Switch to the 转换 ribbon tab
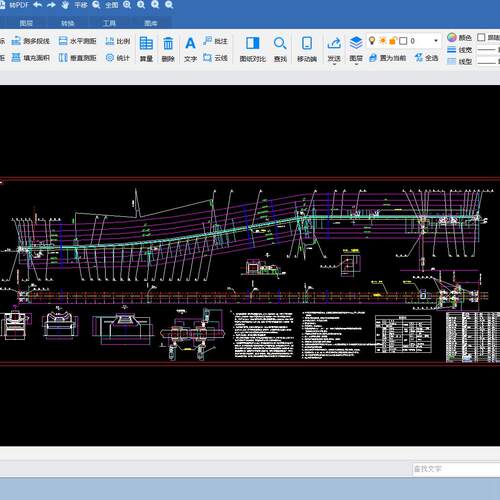This screenshot has width=500, height=500. coord(68,23)
